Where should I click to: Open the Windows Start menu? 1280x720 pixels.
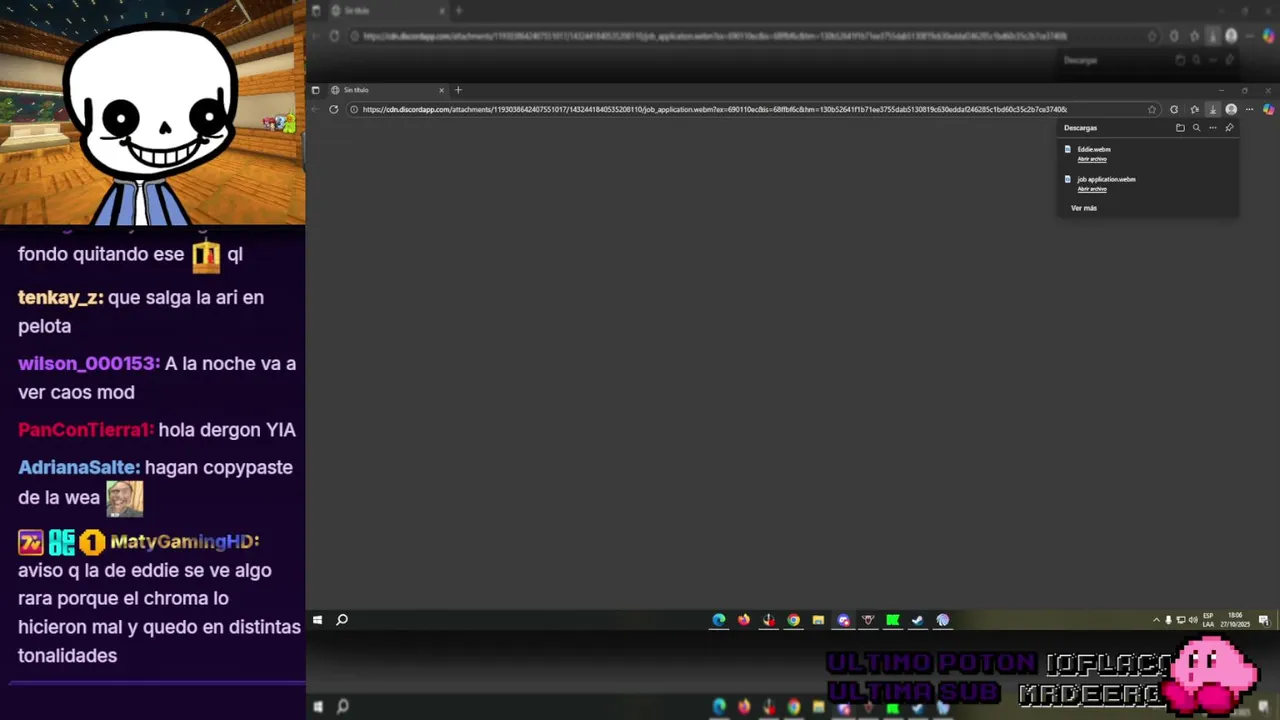pyautogui.click(x=317, y=620)
